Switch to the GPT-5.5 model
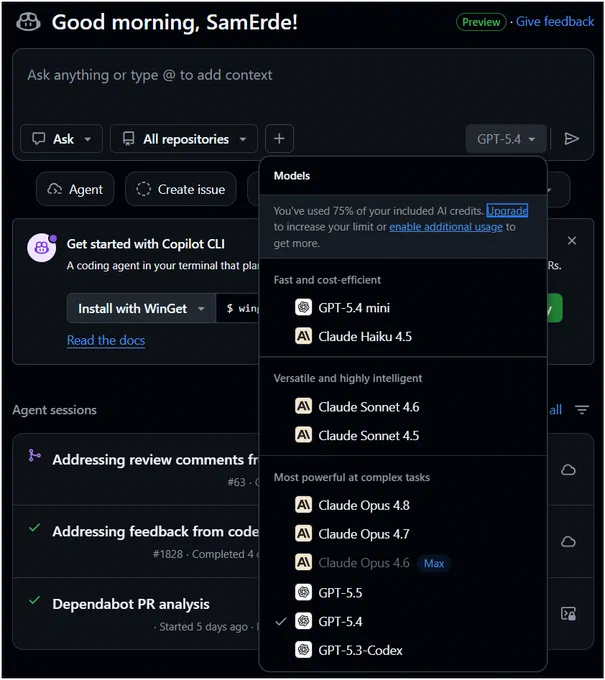 pyautogui.click(x=403, y=592)
